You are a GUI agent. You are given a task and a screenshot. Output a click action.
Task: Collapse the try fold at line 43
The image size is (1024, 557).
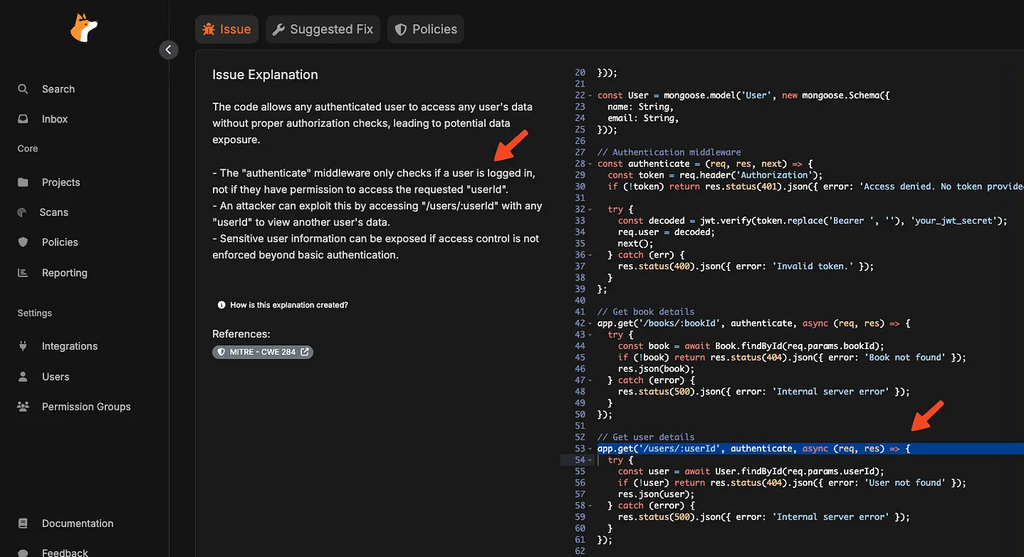(x=590, y=335)
